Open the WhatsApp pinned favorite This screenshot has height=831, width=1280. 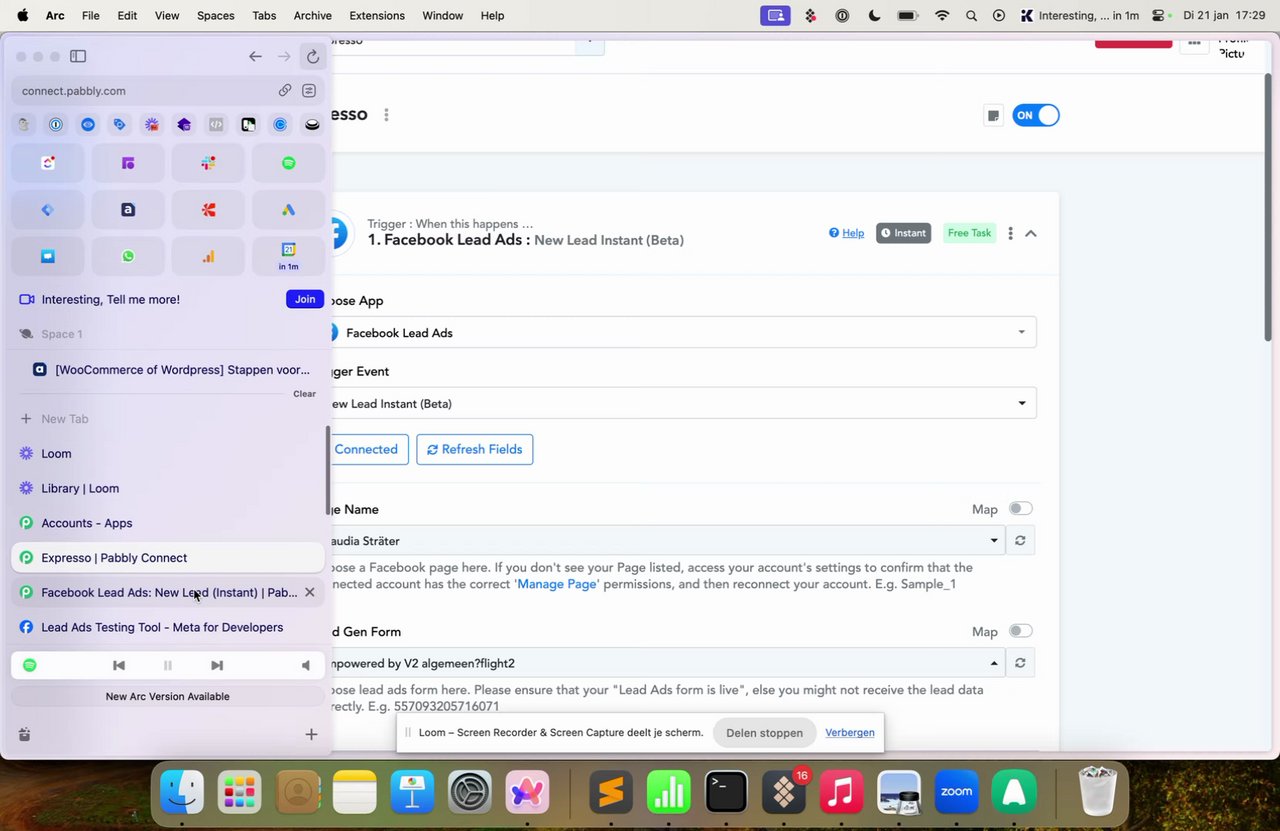[x=128, y=256]
